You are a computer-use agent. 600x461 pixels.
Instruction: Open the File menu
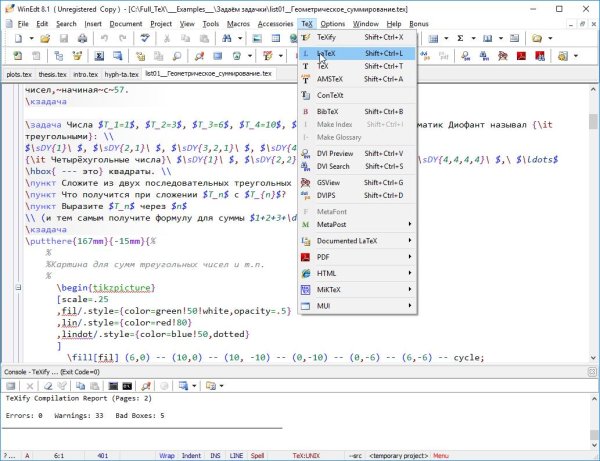23,24
